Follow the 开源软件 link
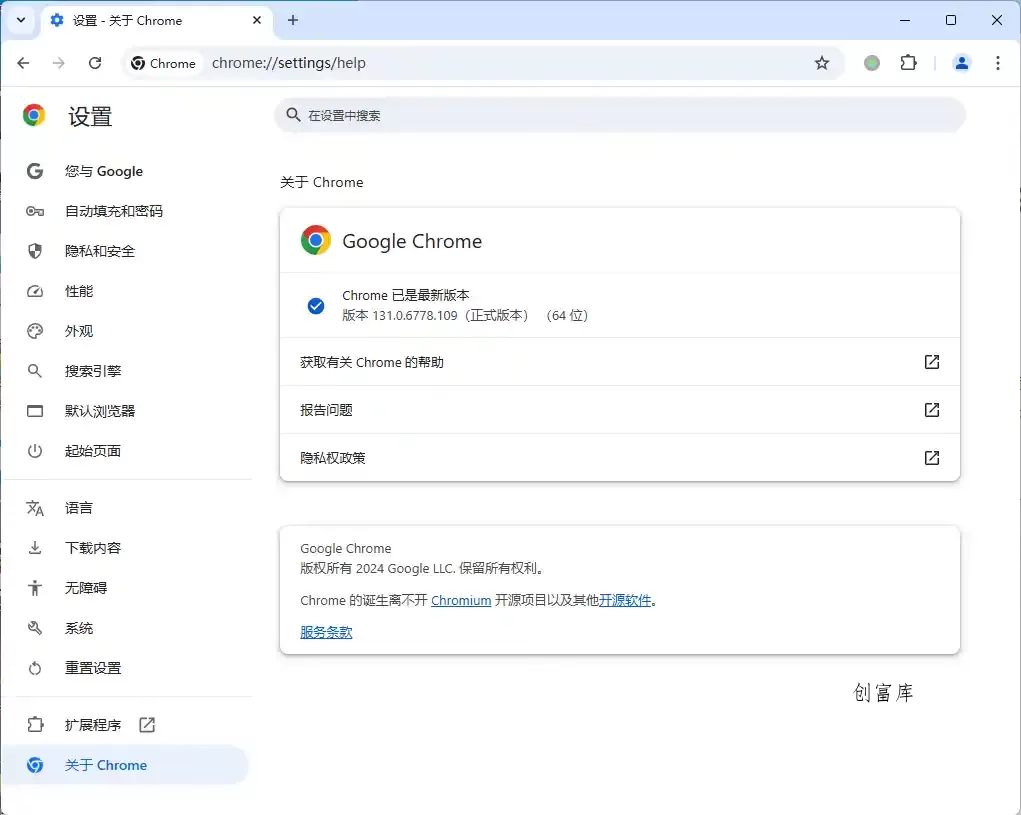The width and height of the screenshot is (1021, 815). (625, 600)
